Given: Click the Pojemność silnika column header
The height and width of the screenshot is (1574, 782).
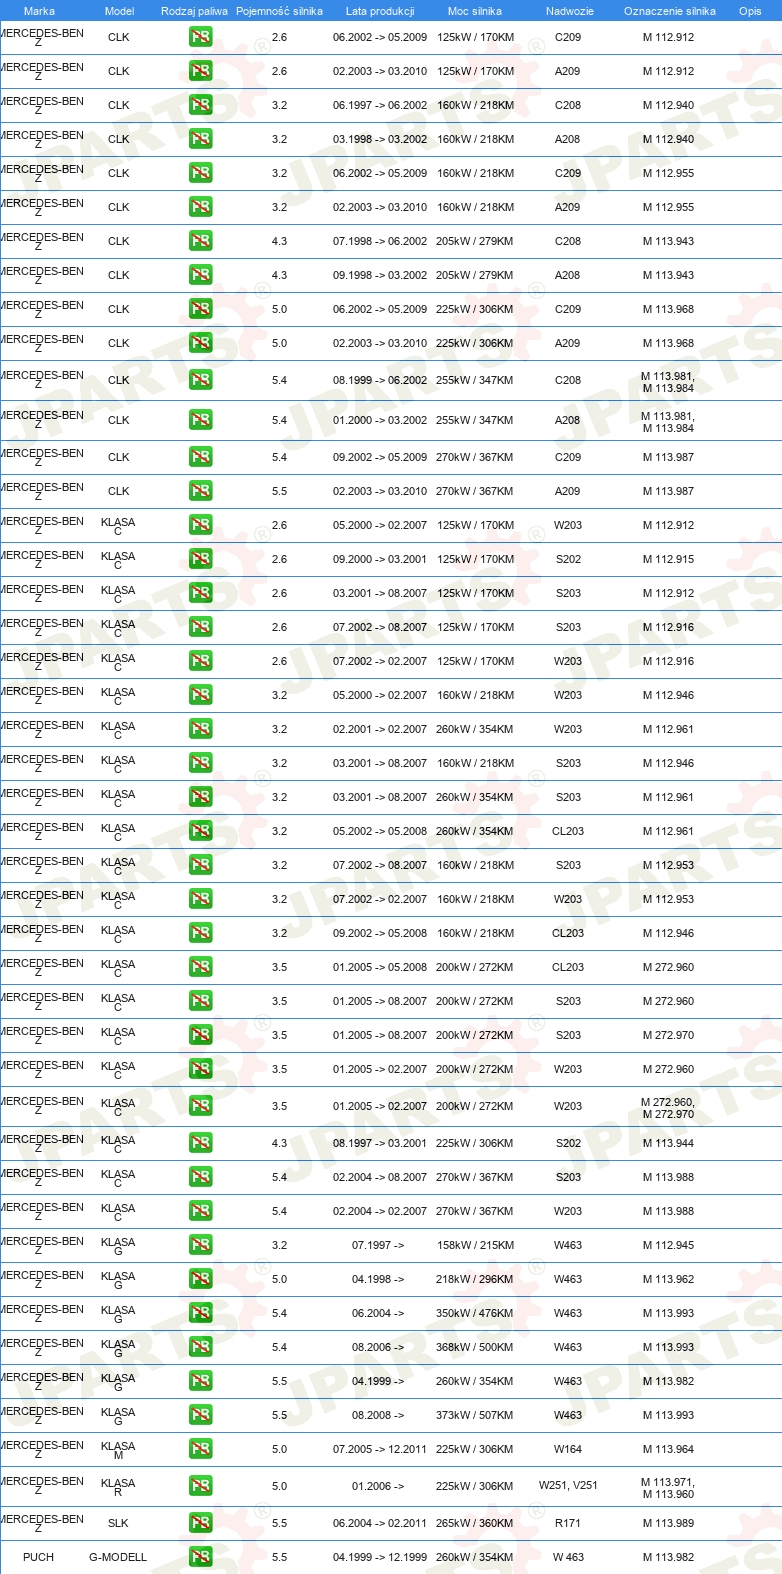Looking at the screenshot, I should (279, 11).
